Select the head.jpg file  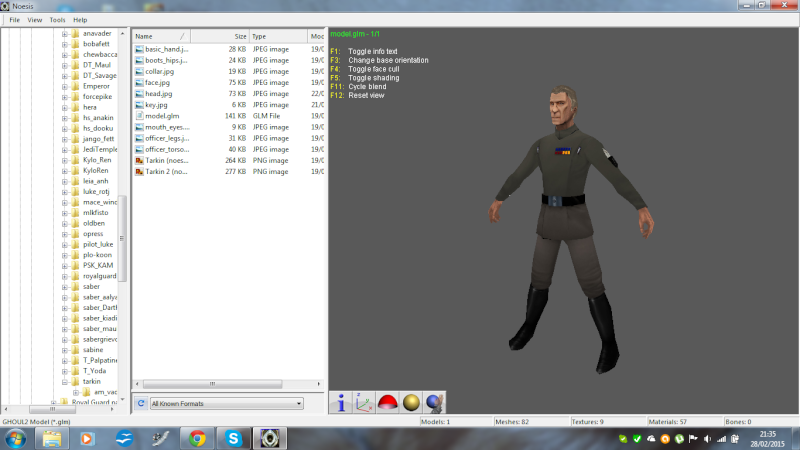(159, 94)
